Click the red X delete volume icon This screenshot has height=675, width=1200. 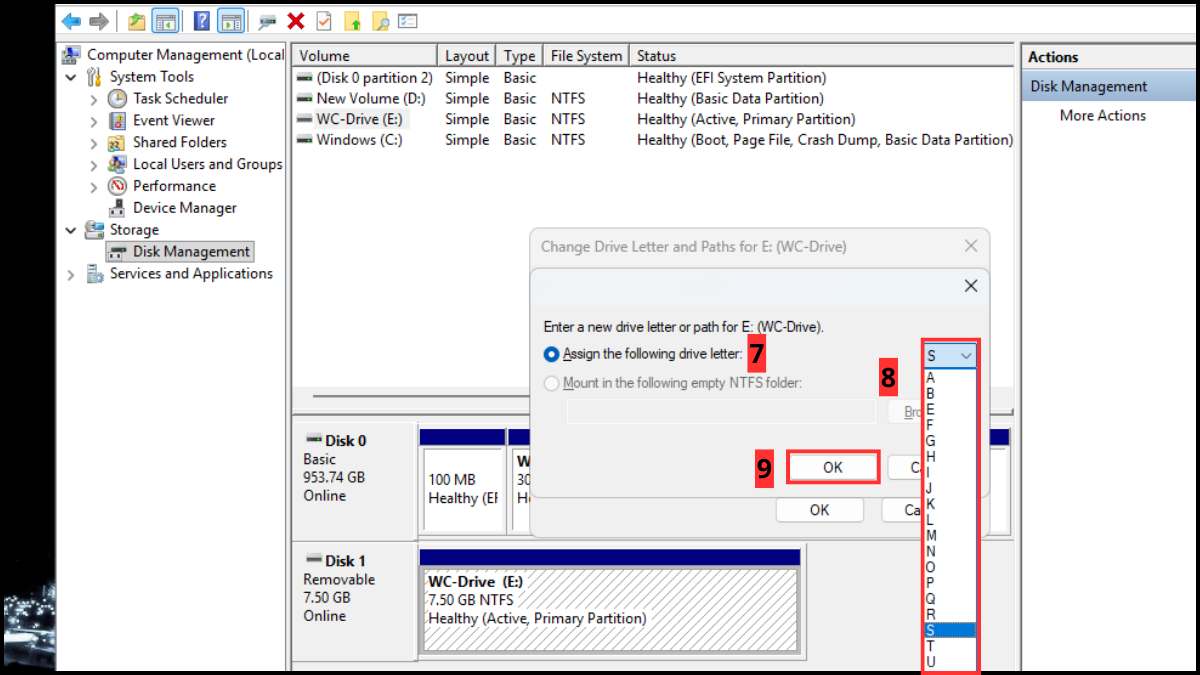tap(295, 20)
